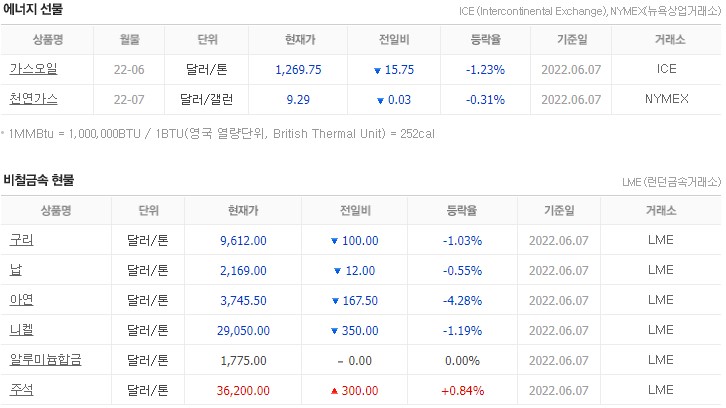Open the 니켈 metal link
This screenshot has width=726, height=408.
21,330
